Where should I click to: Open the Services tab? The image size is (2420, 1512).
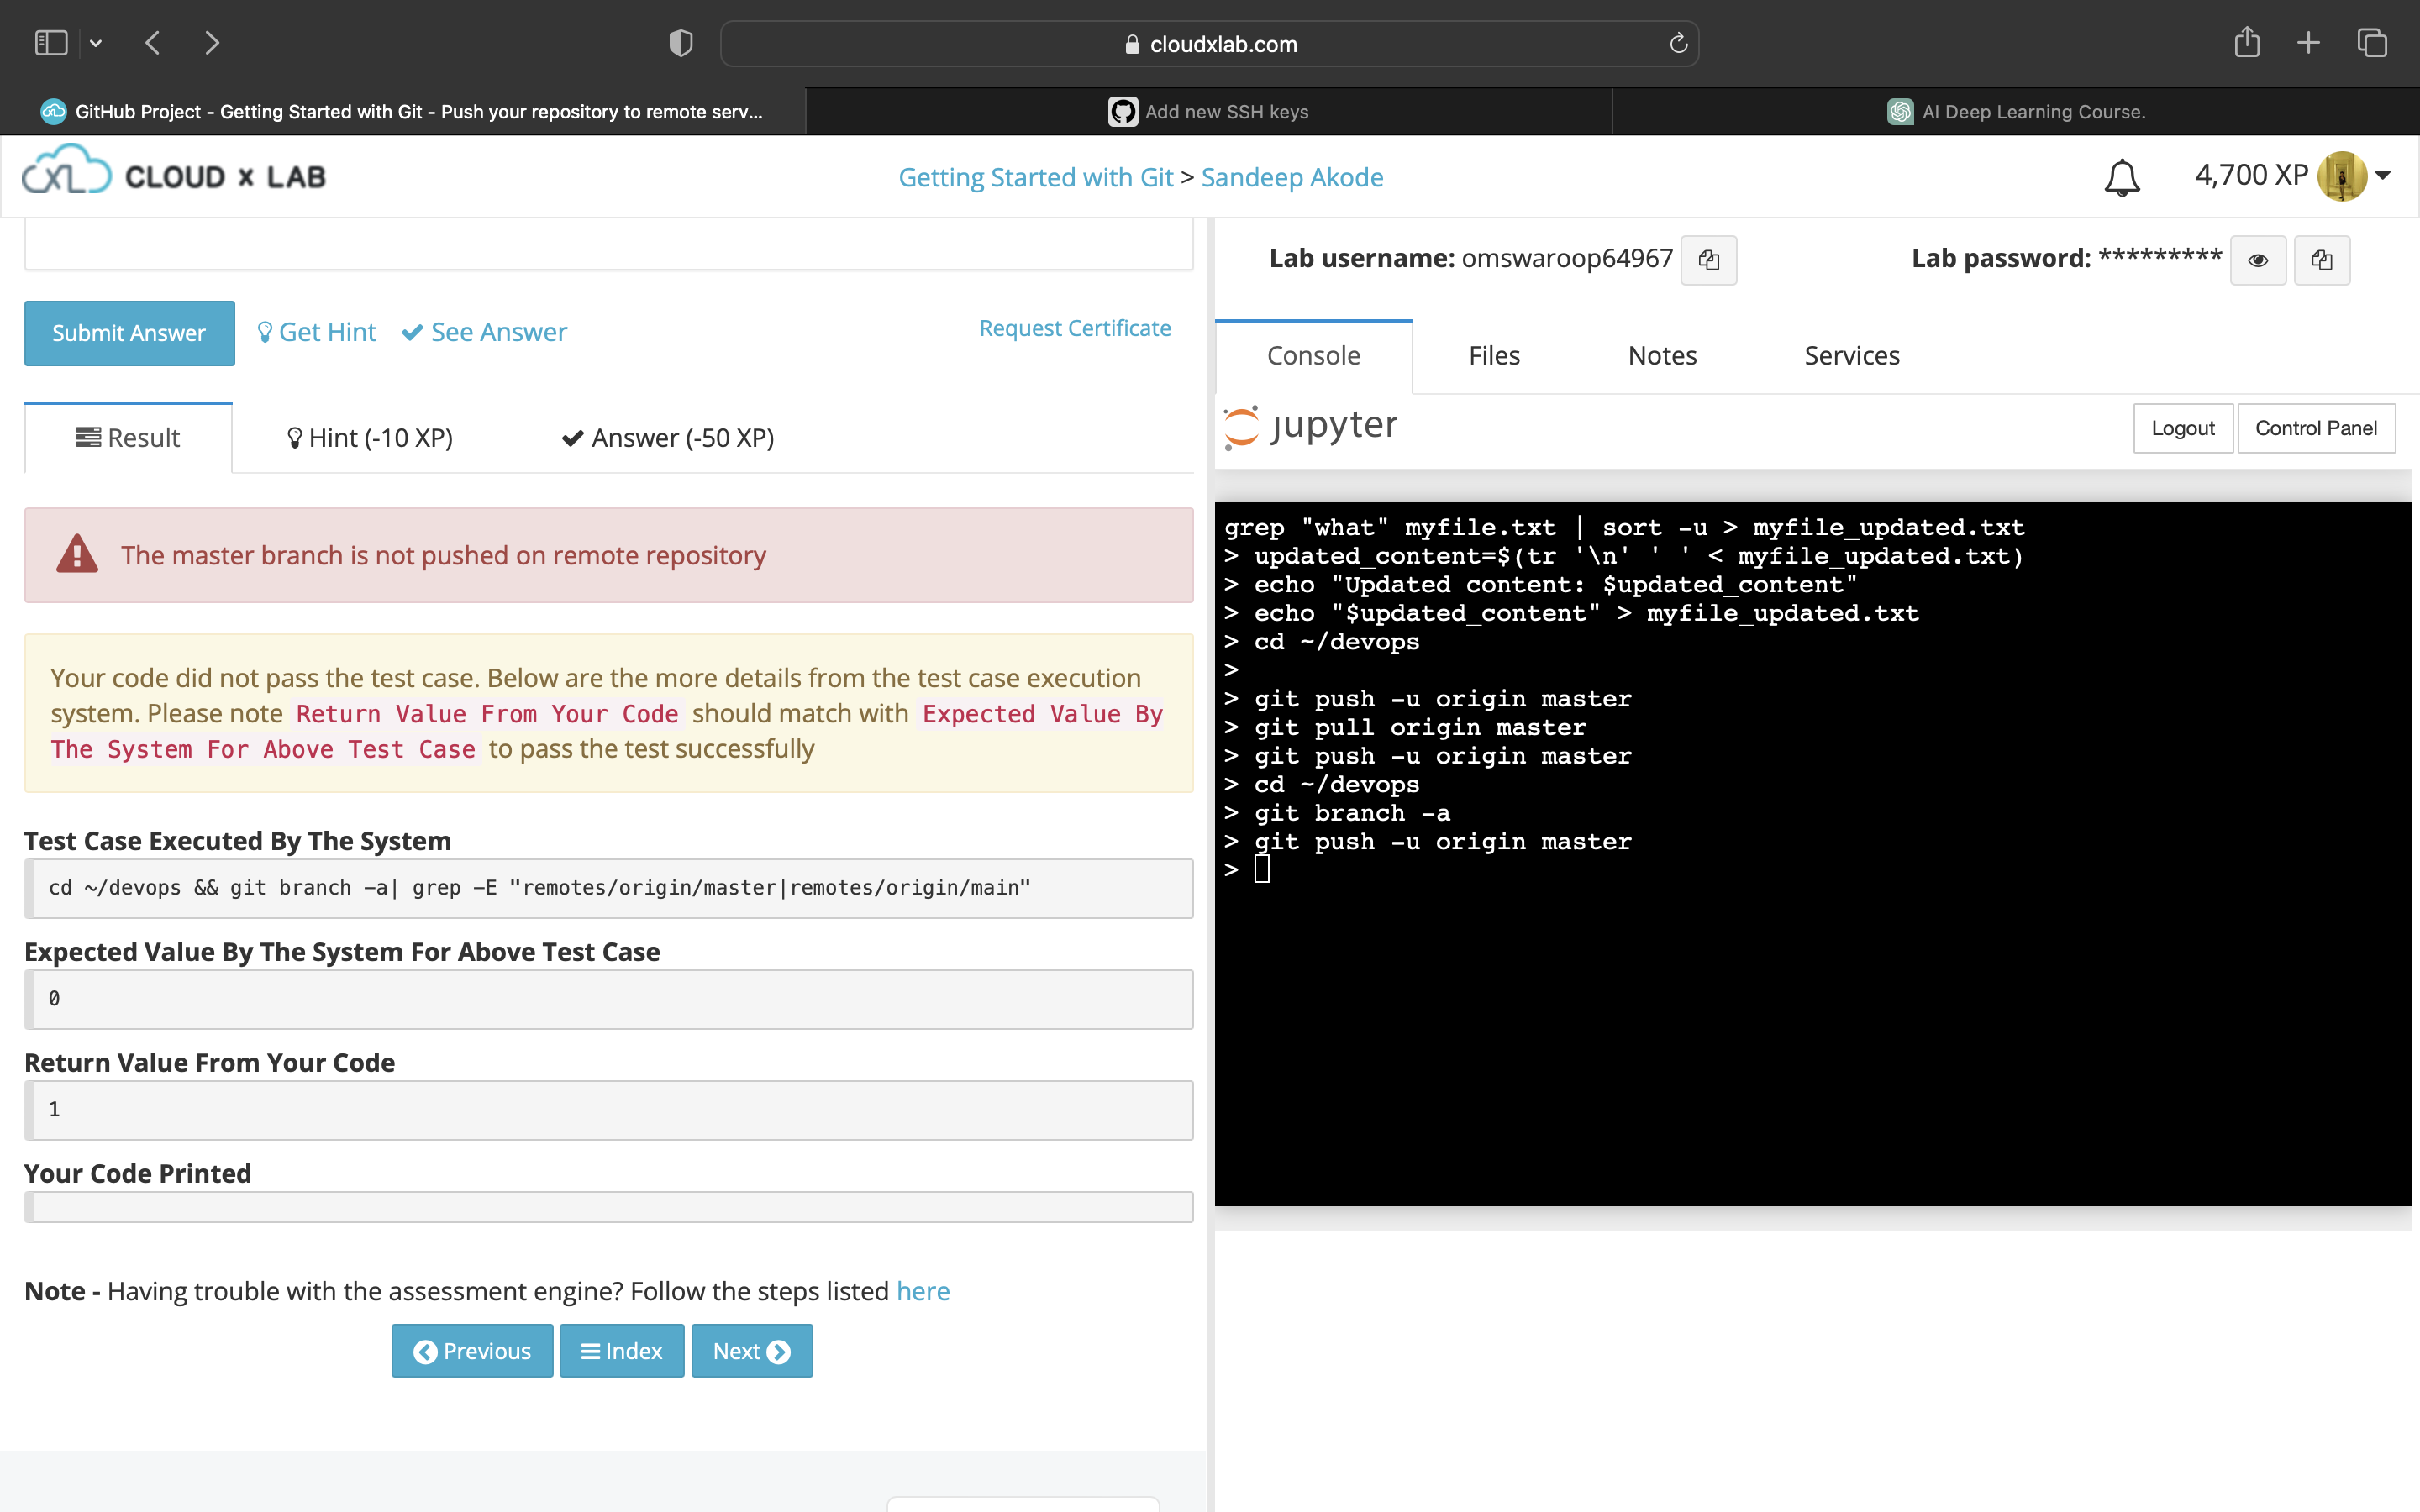click(1851, 356)
